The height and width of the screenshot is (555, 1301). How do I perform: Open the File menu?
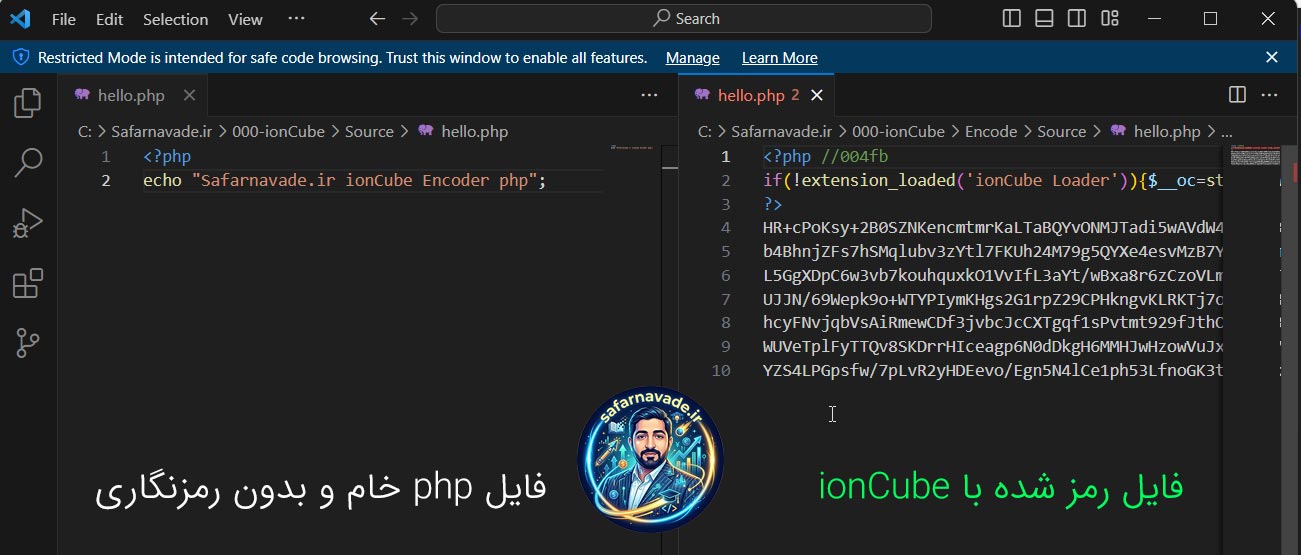click(x=63, y=19)
